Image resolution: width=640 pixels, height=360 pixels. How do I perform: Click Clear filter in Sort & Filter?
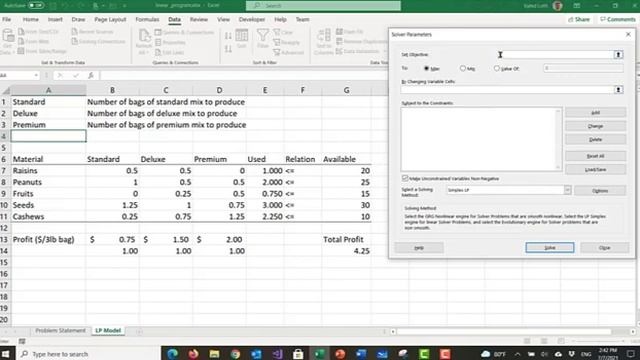pyautogui.click(x=283, y=32)
